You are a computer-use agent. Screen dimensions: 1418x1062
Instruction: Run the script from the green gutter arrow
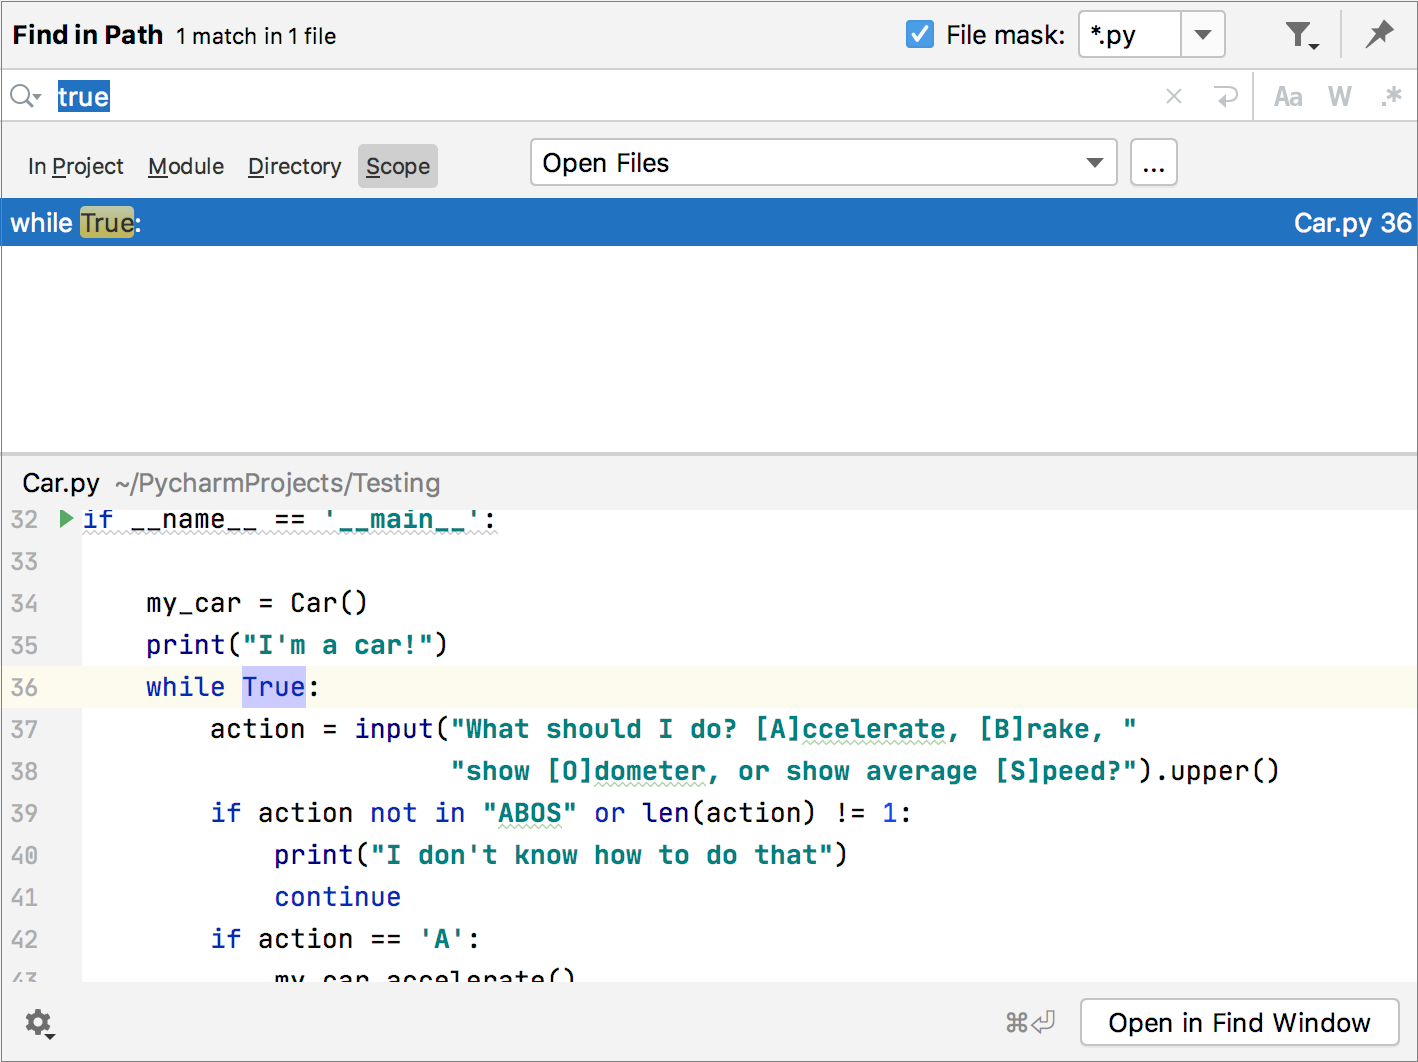[x=64, y=519]
